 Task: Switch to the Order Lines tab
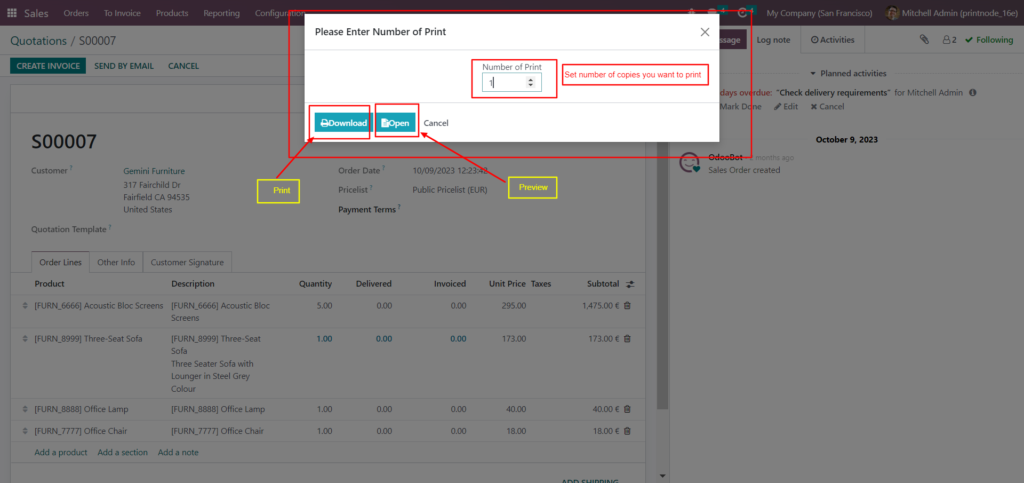coord(61,262)
